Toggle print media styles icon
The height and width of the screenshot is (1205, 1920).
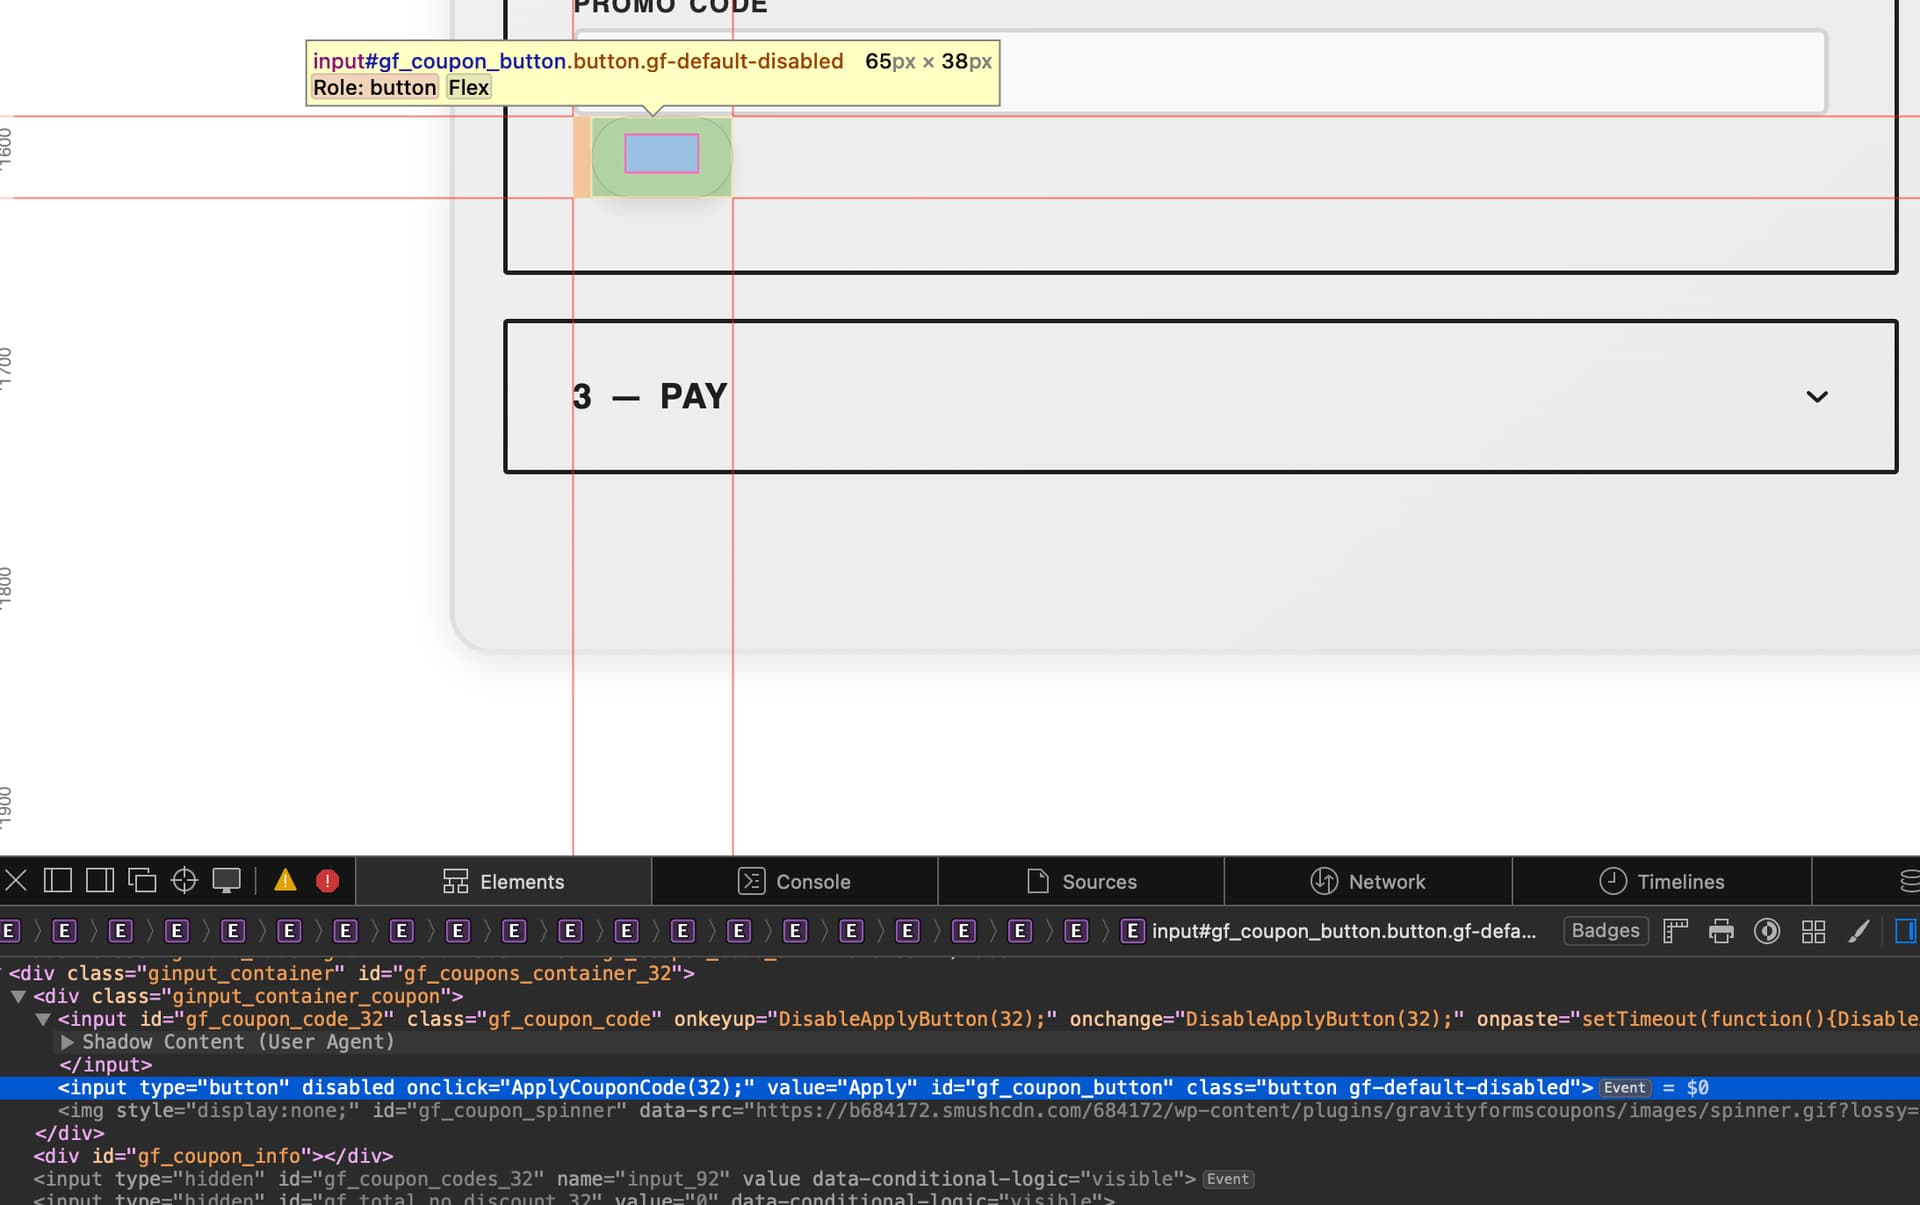[1721, 932]
